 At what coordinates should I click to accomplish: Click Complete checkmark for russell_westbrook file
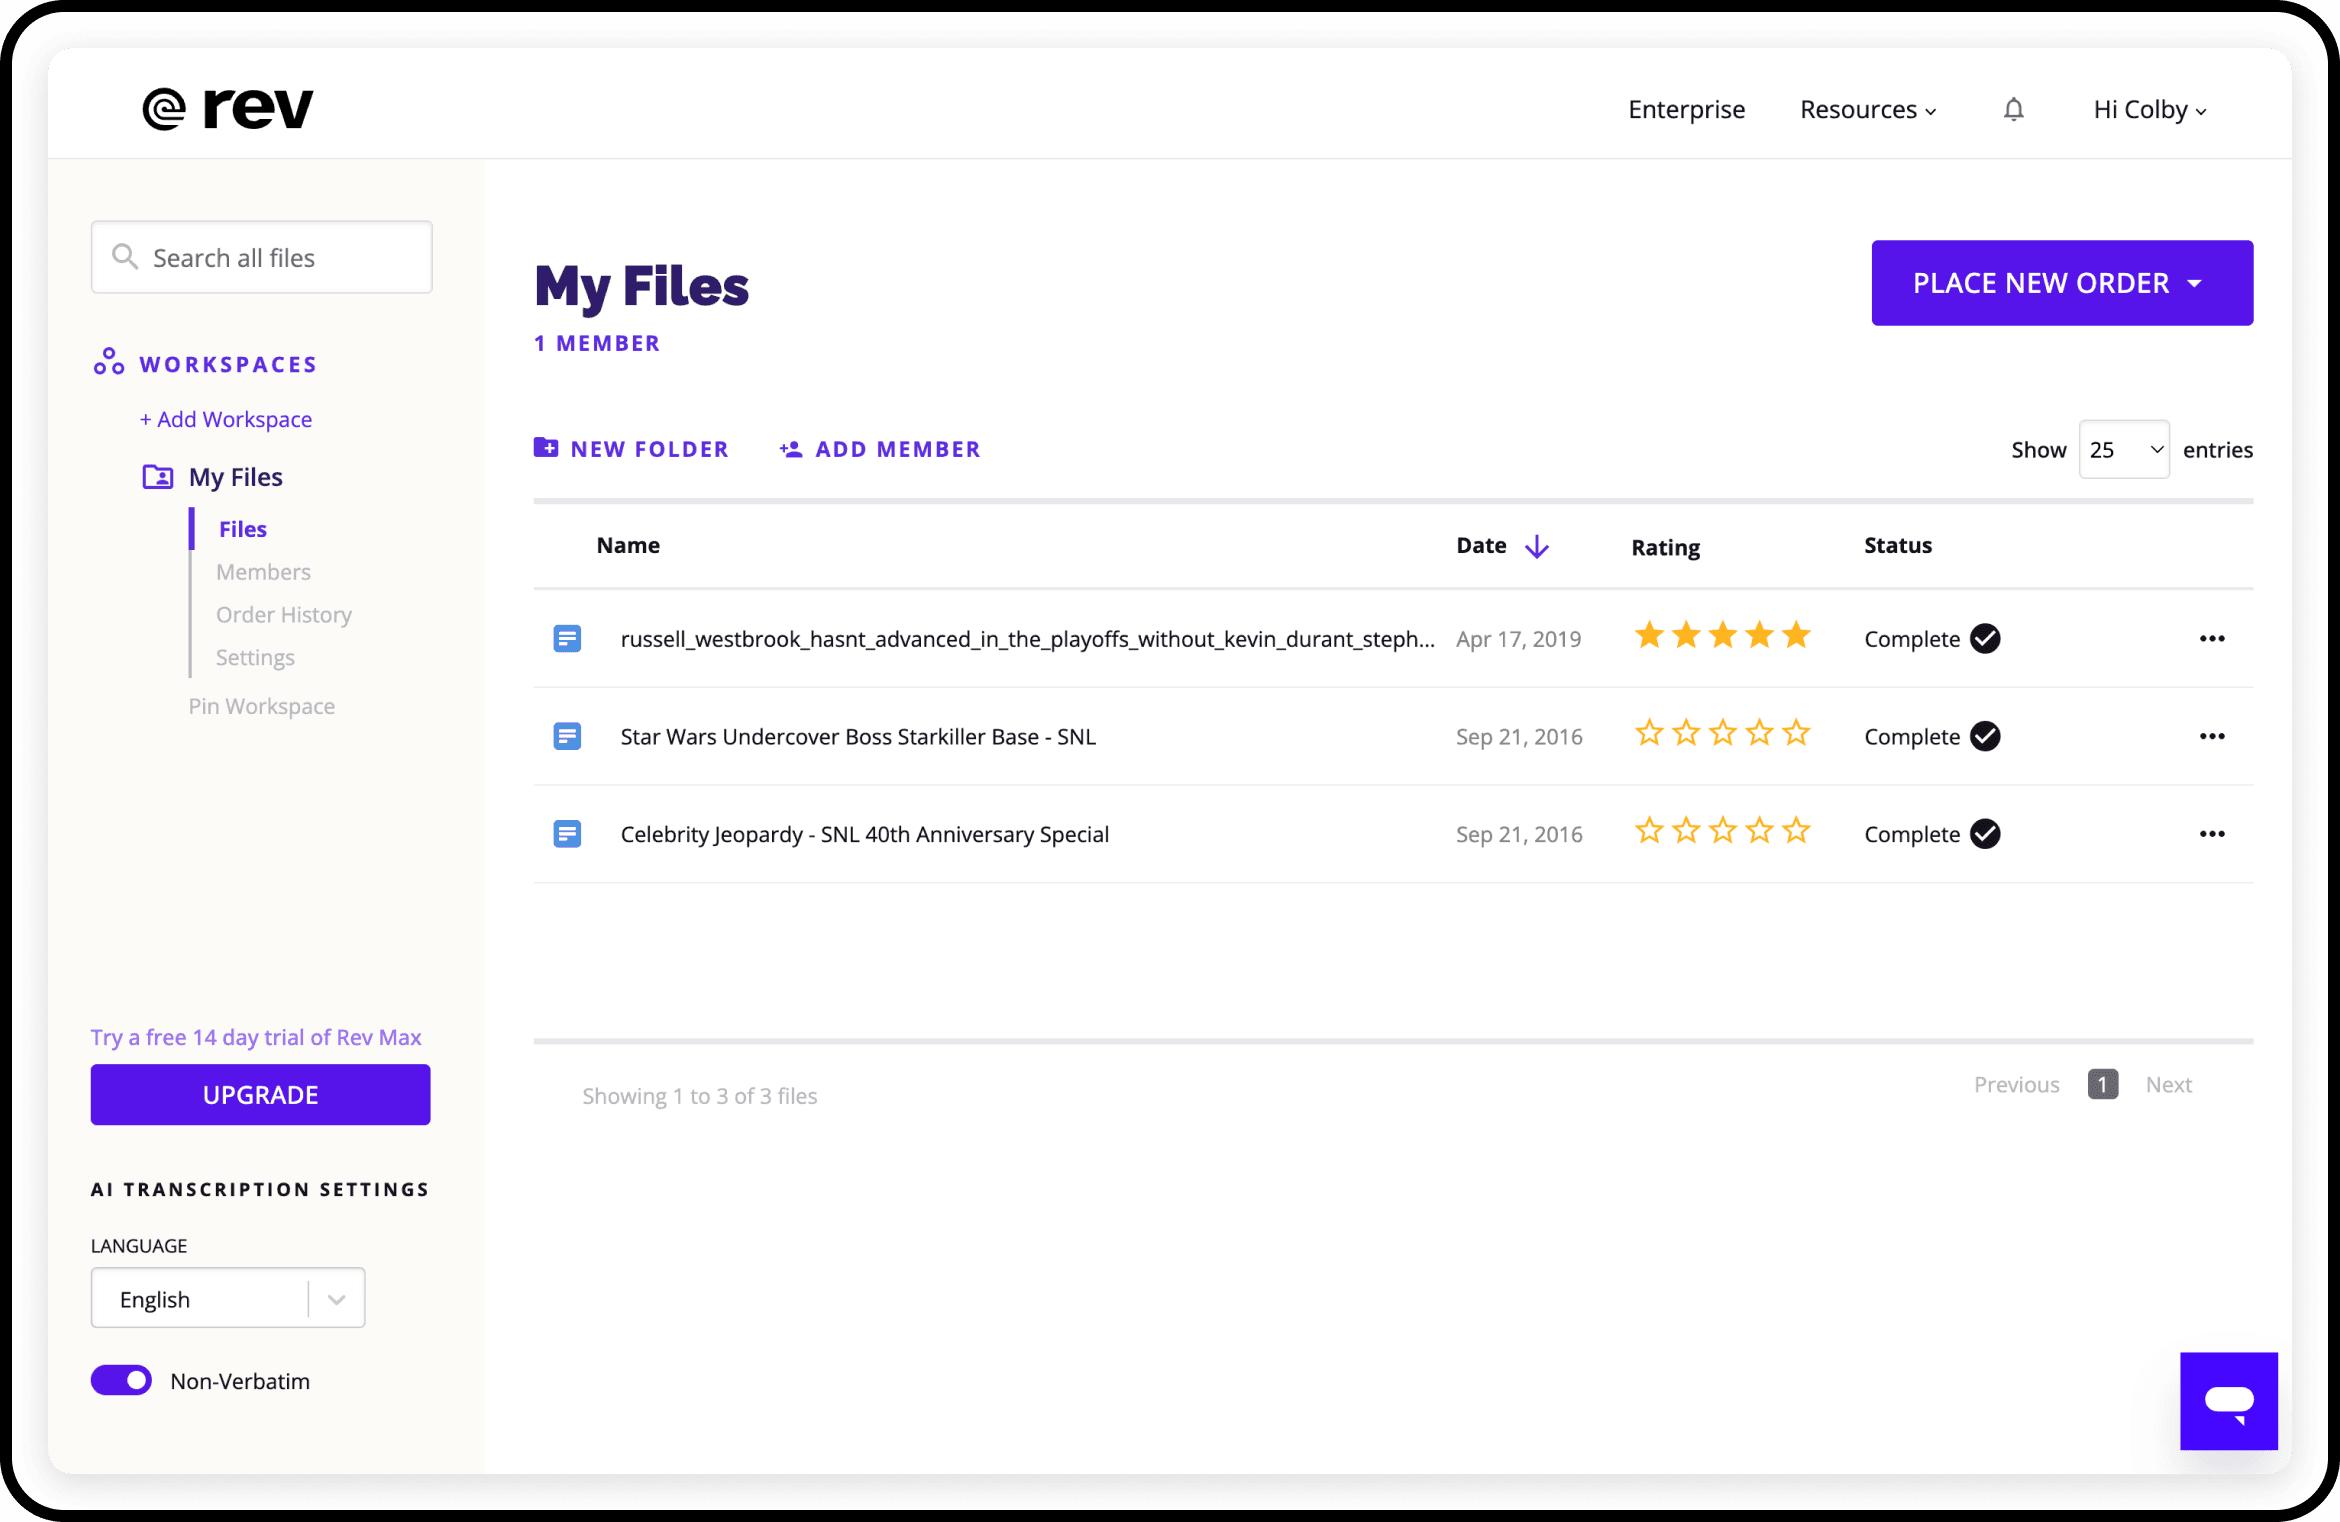click(x=1985, y=638)
